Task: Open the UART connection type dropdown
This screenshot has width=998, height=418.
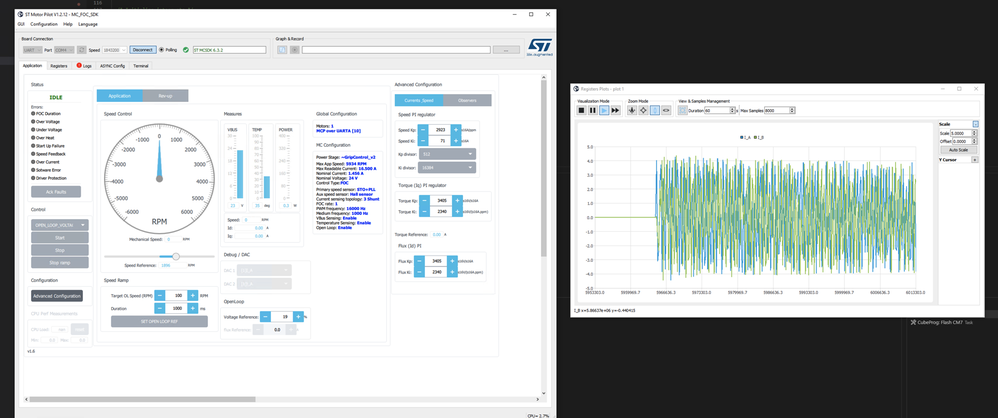Action: coord(32,50)
